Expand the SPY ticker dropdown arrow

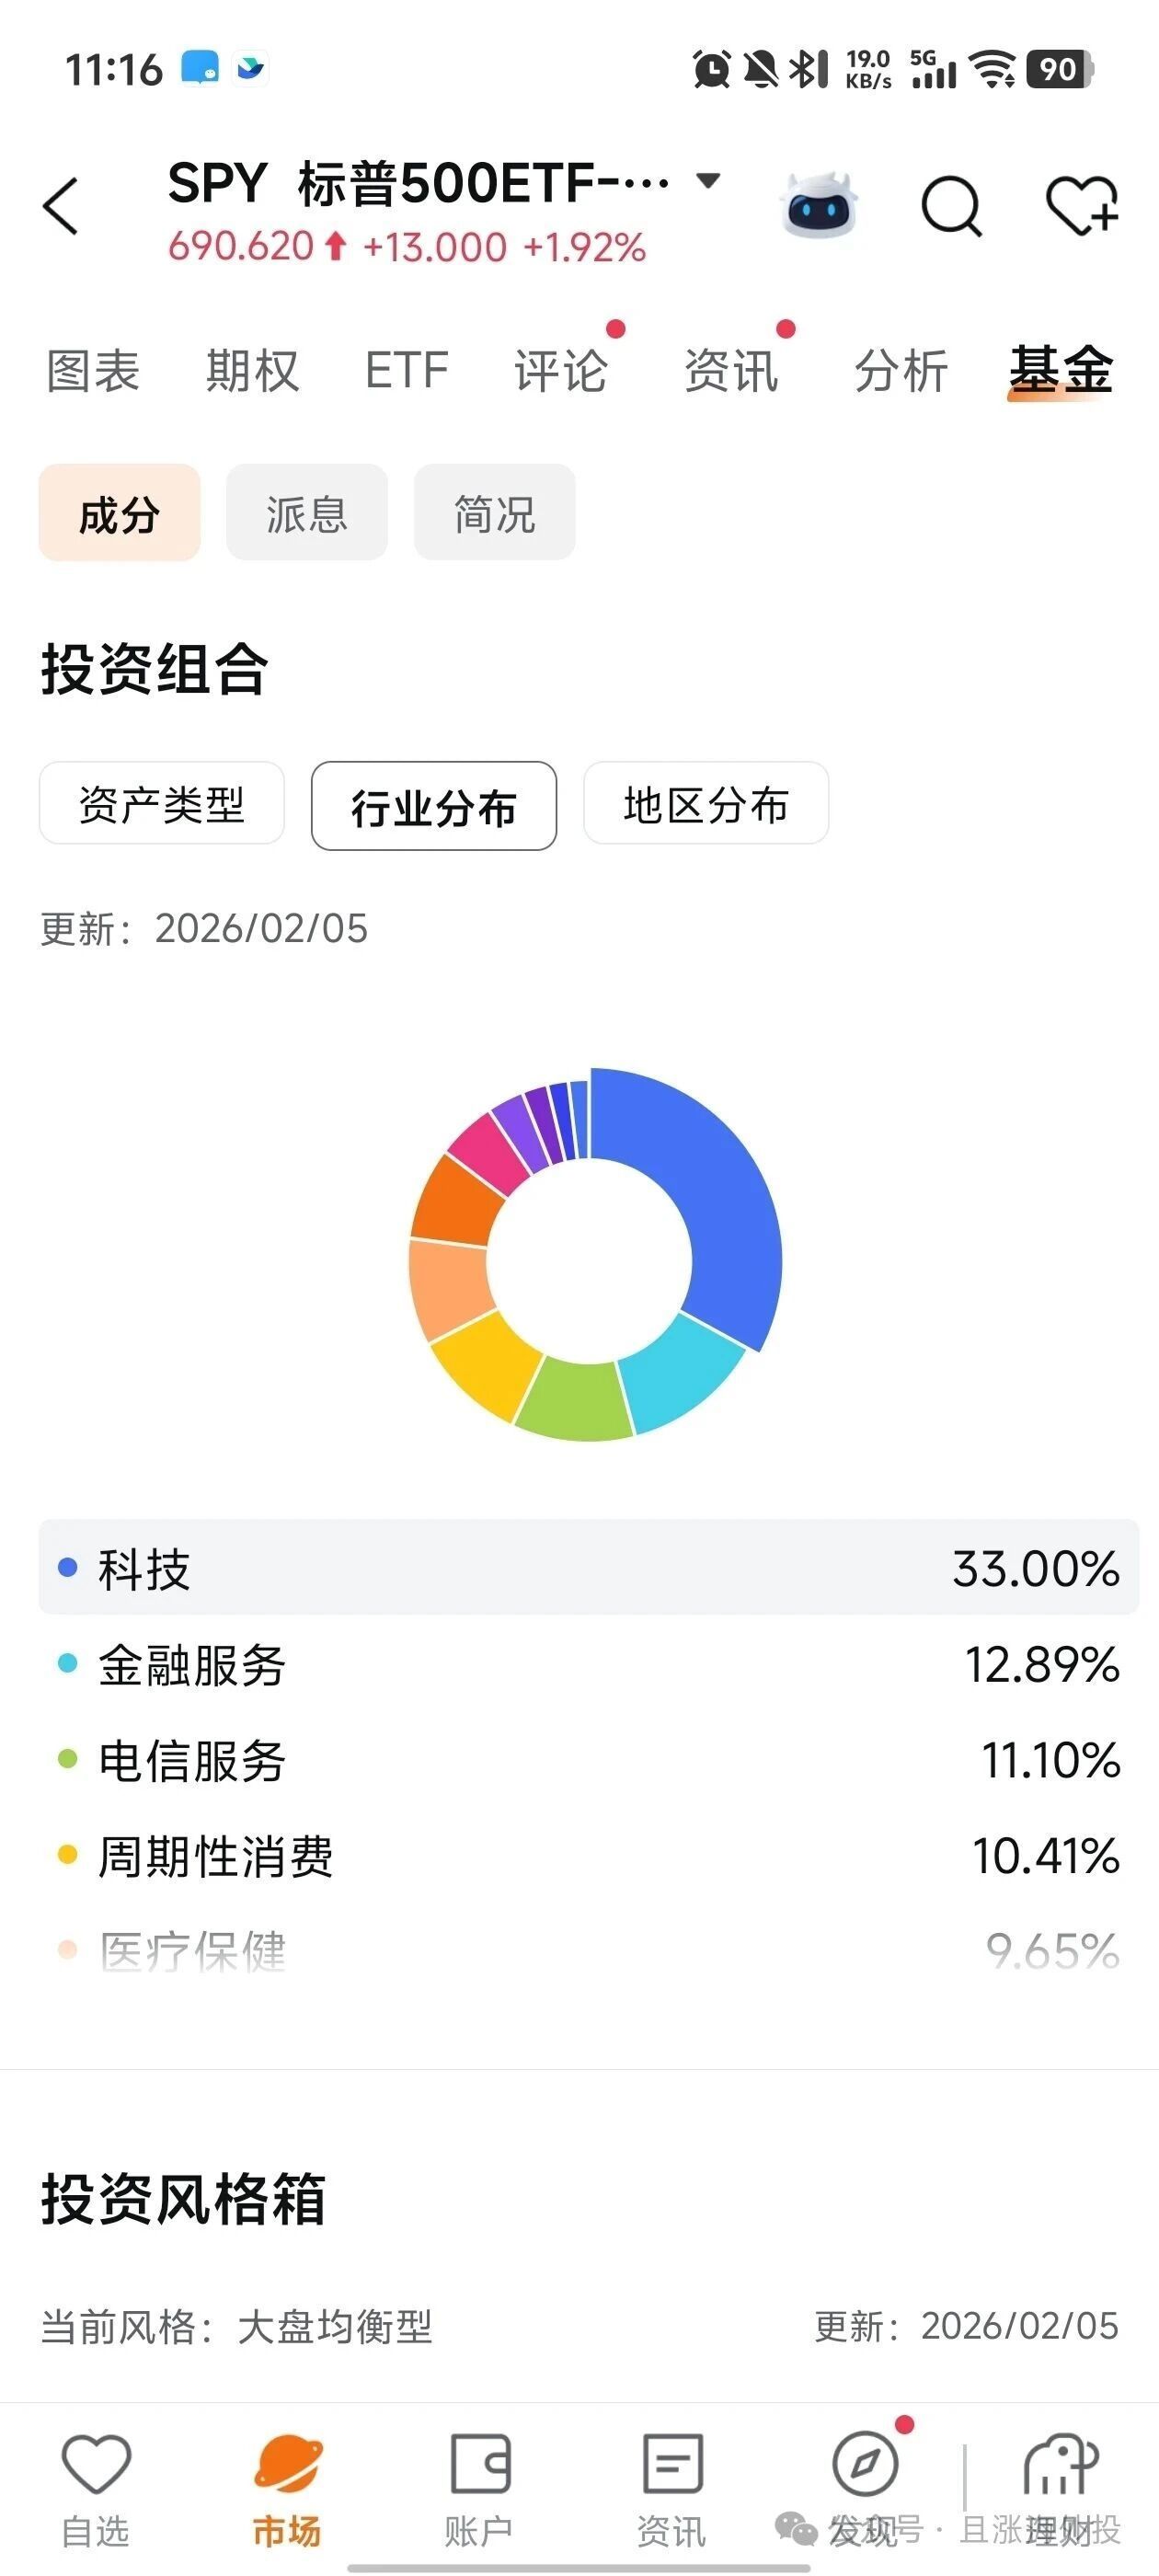[x=708, y=181]
